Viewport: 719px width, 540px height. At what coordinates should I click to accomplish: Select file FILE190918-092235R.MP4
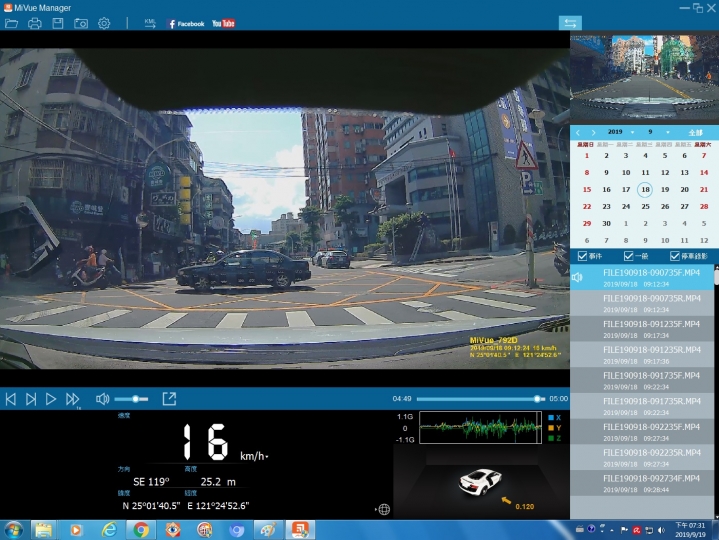(x=642, y=457)
